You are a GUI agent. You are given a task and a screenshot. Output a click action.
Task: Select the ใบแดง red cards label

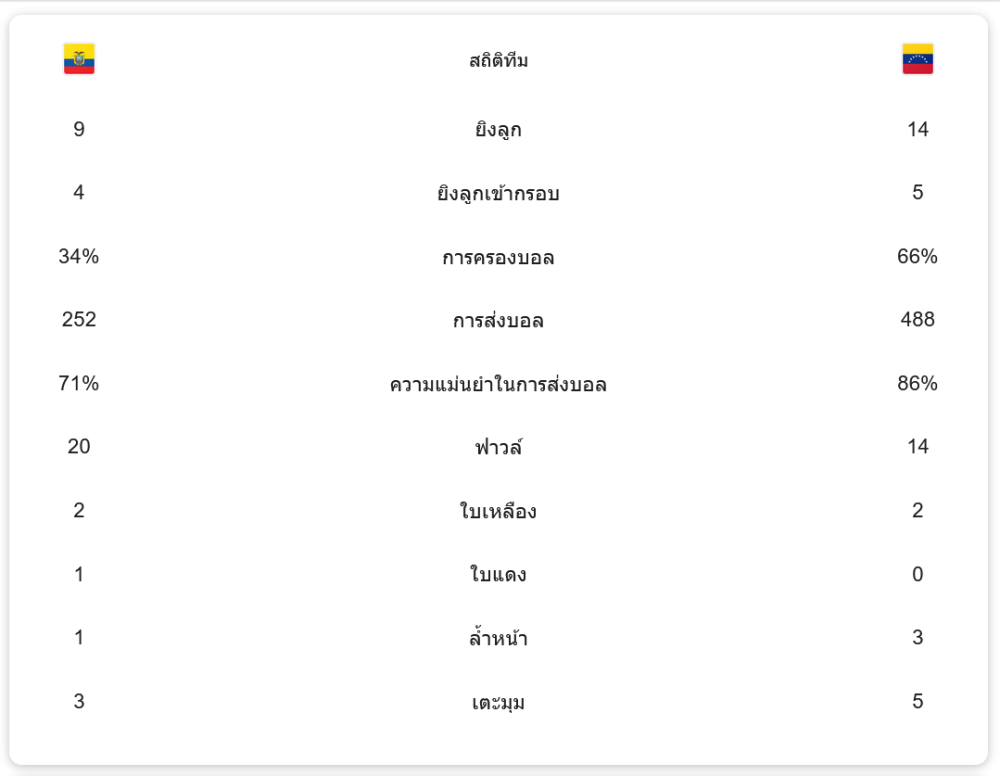click(498, 575)
